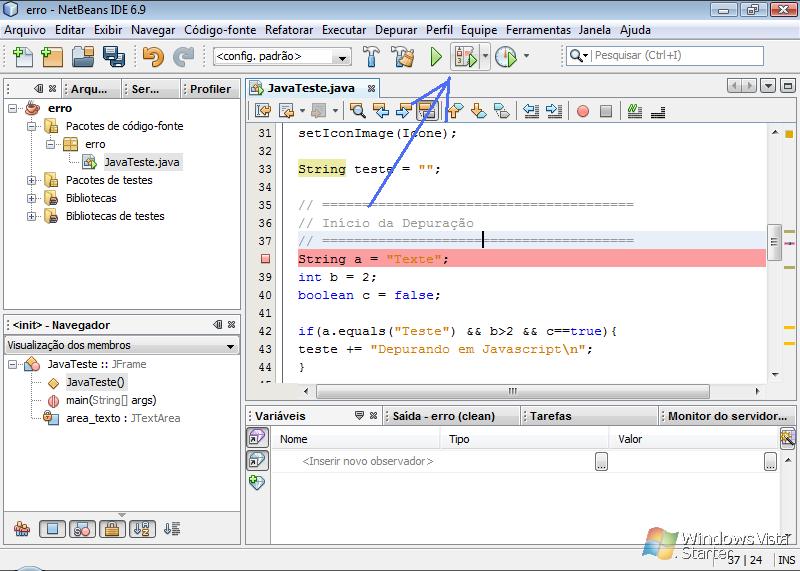This screenshot has width=800, height=571.
Task: Click the Find Selection magnifier icon
Action: pos(357,110)
